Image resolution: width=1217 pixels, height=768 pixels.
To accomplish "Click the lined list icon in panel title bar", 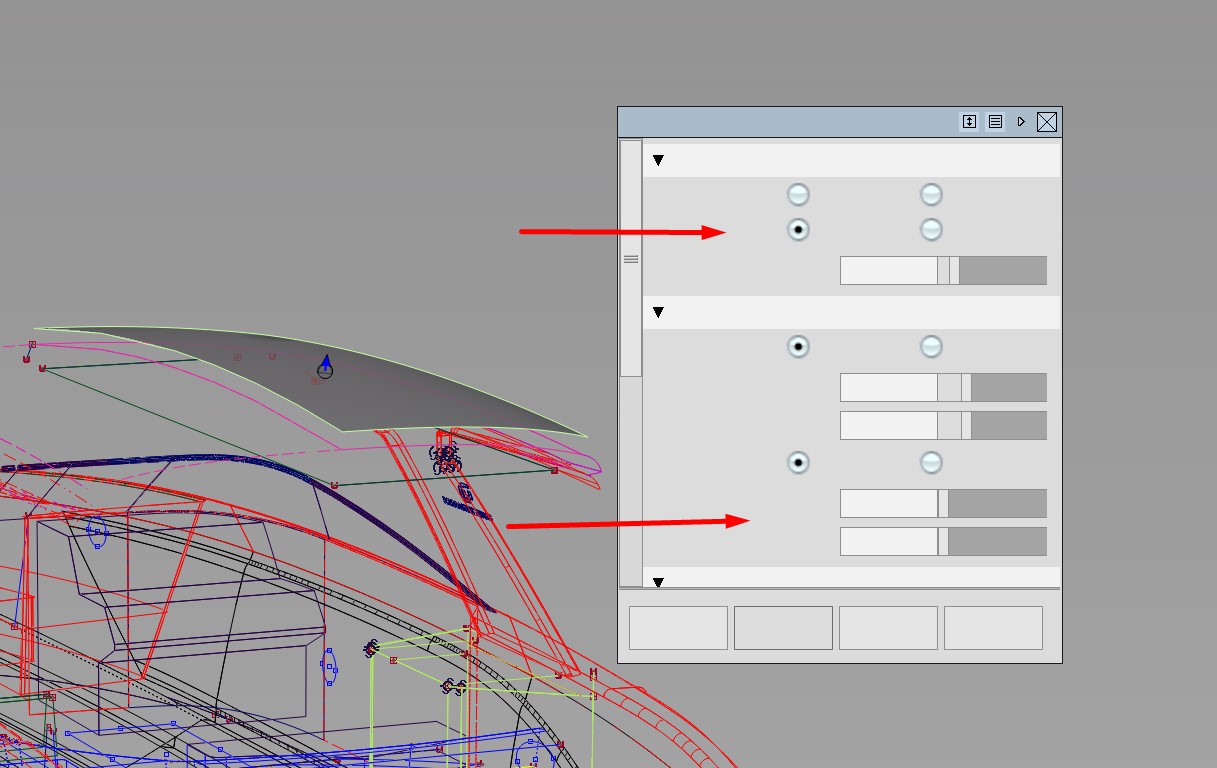I will [x=995, y=121].
